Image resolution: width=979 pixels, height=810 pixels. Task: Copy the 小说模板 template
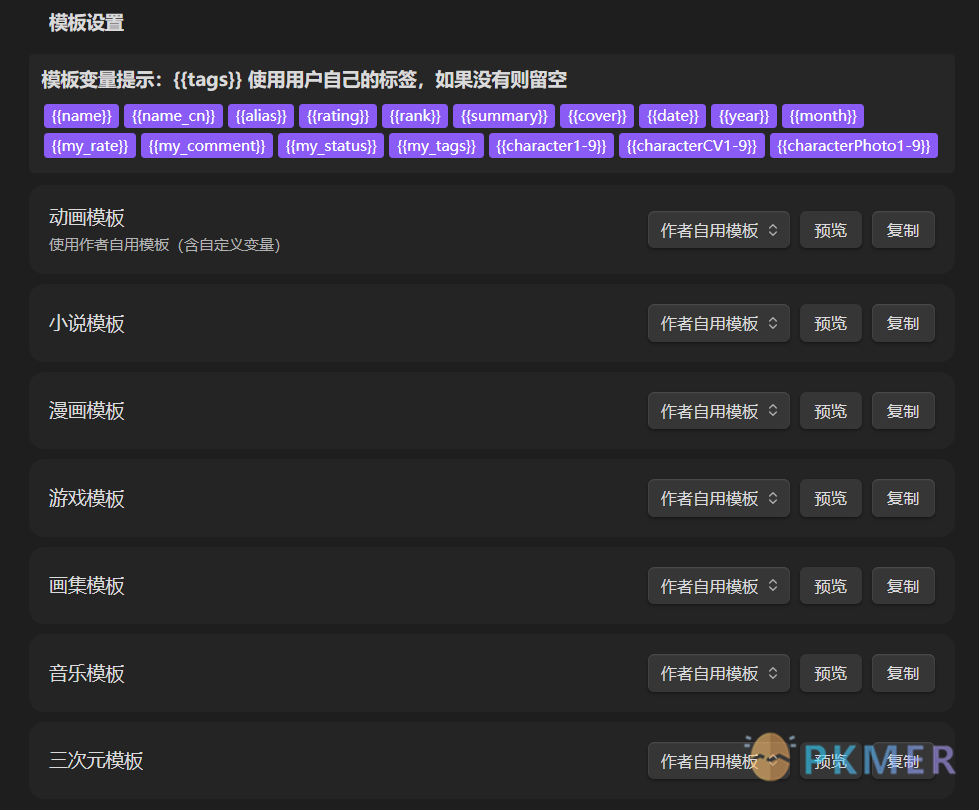tap(903, 323)
